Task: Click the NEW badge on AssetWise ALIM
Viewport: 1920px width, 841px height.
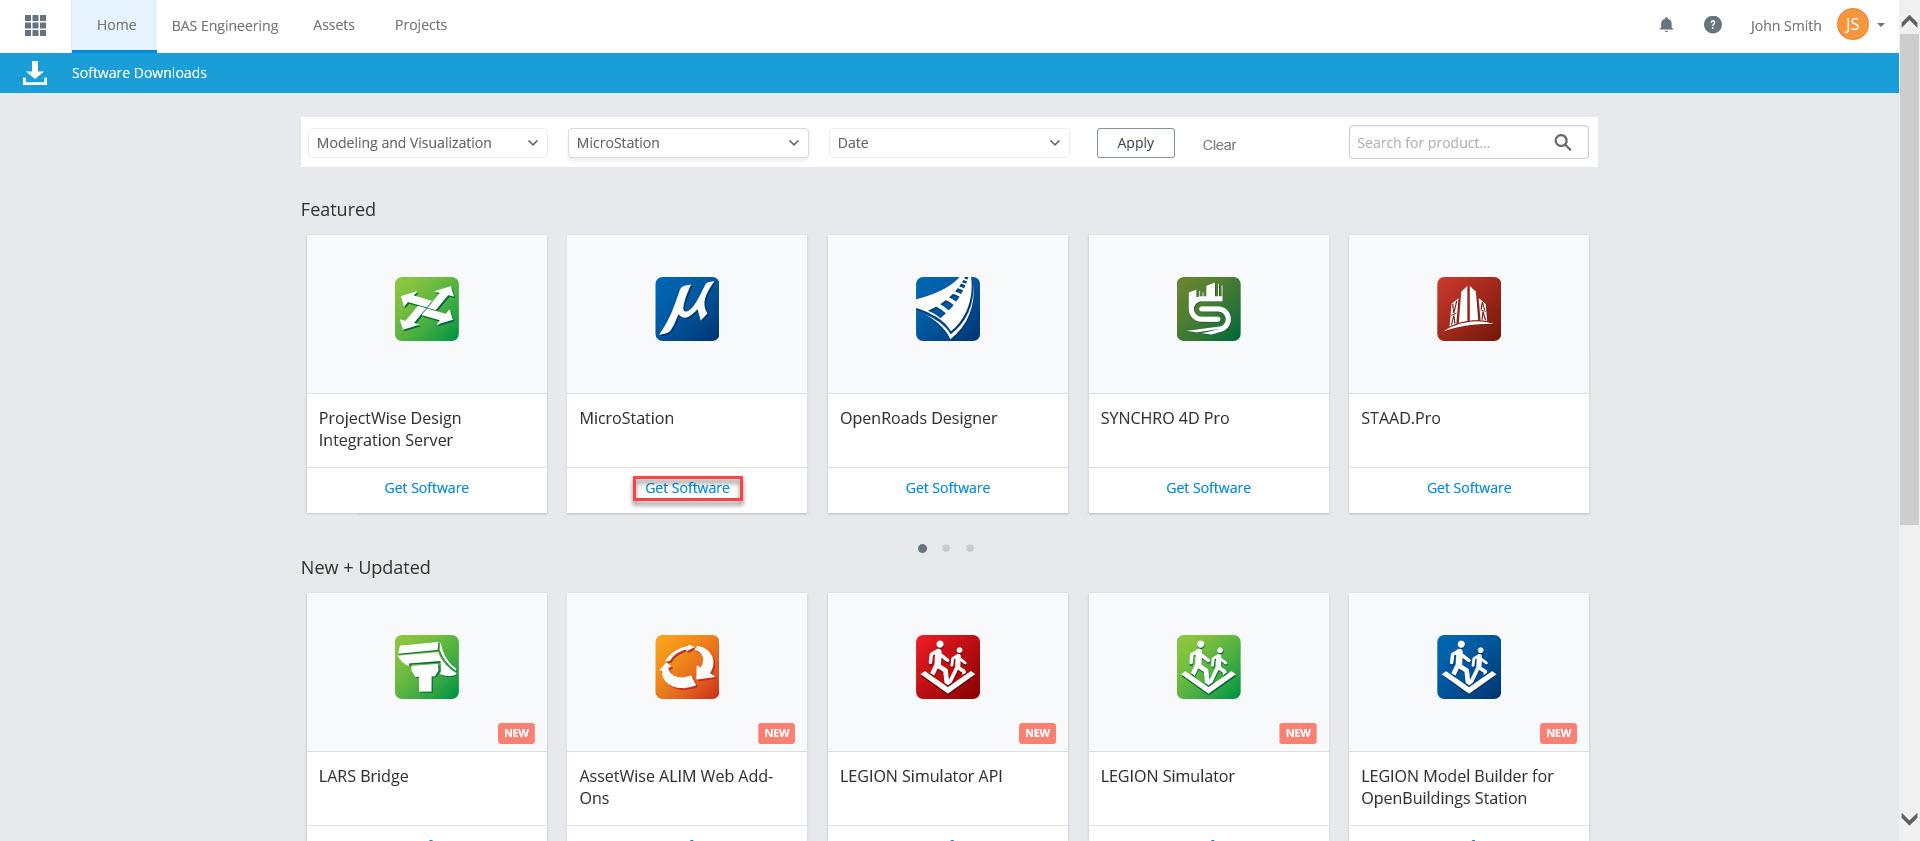Action: 777,733
